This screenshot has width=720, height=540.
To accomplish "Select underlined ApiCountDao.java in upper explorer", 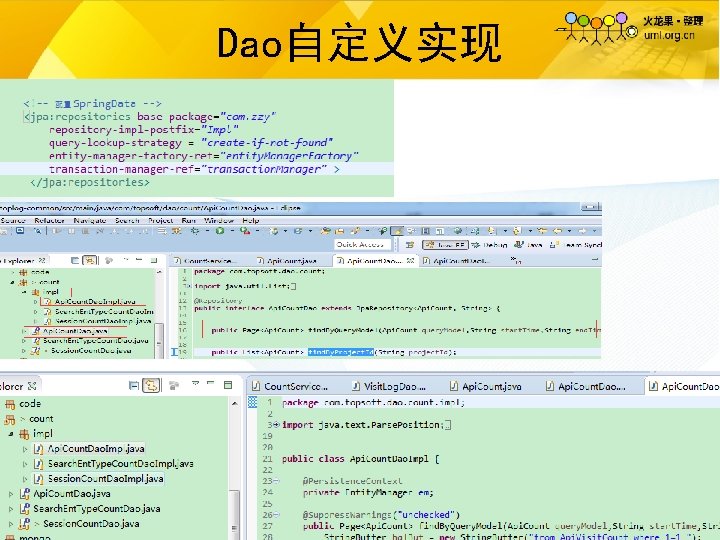I will pyautogui.click(x=75, y=331).
